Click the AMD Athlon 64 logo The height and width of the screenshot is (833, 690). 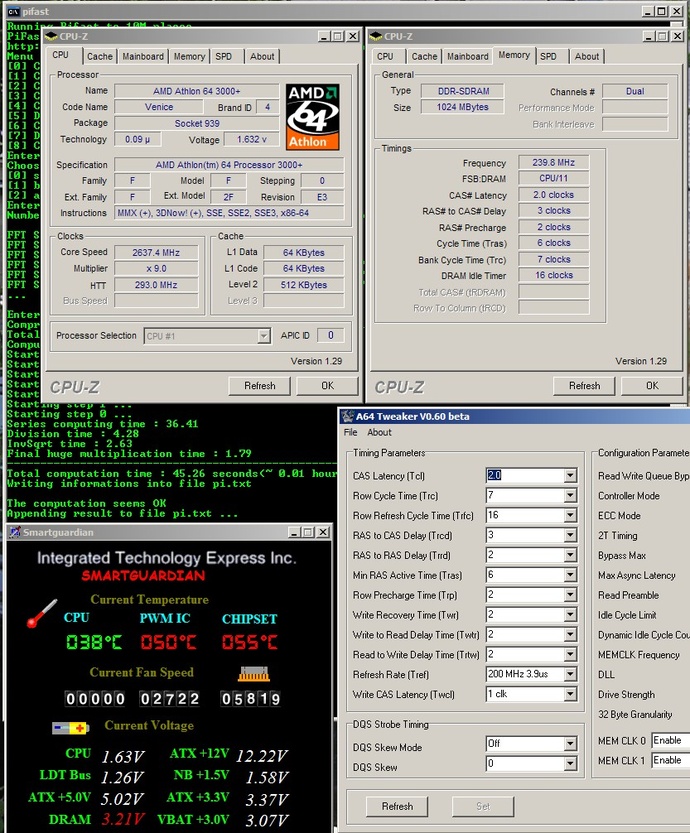tap(312, 116)
